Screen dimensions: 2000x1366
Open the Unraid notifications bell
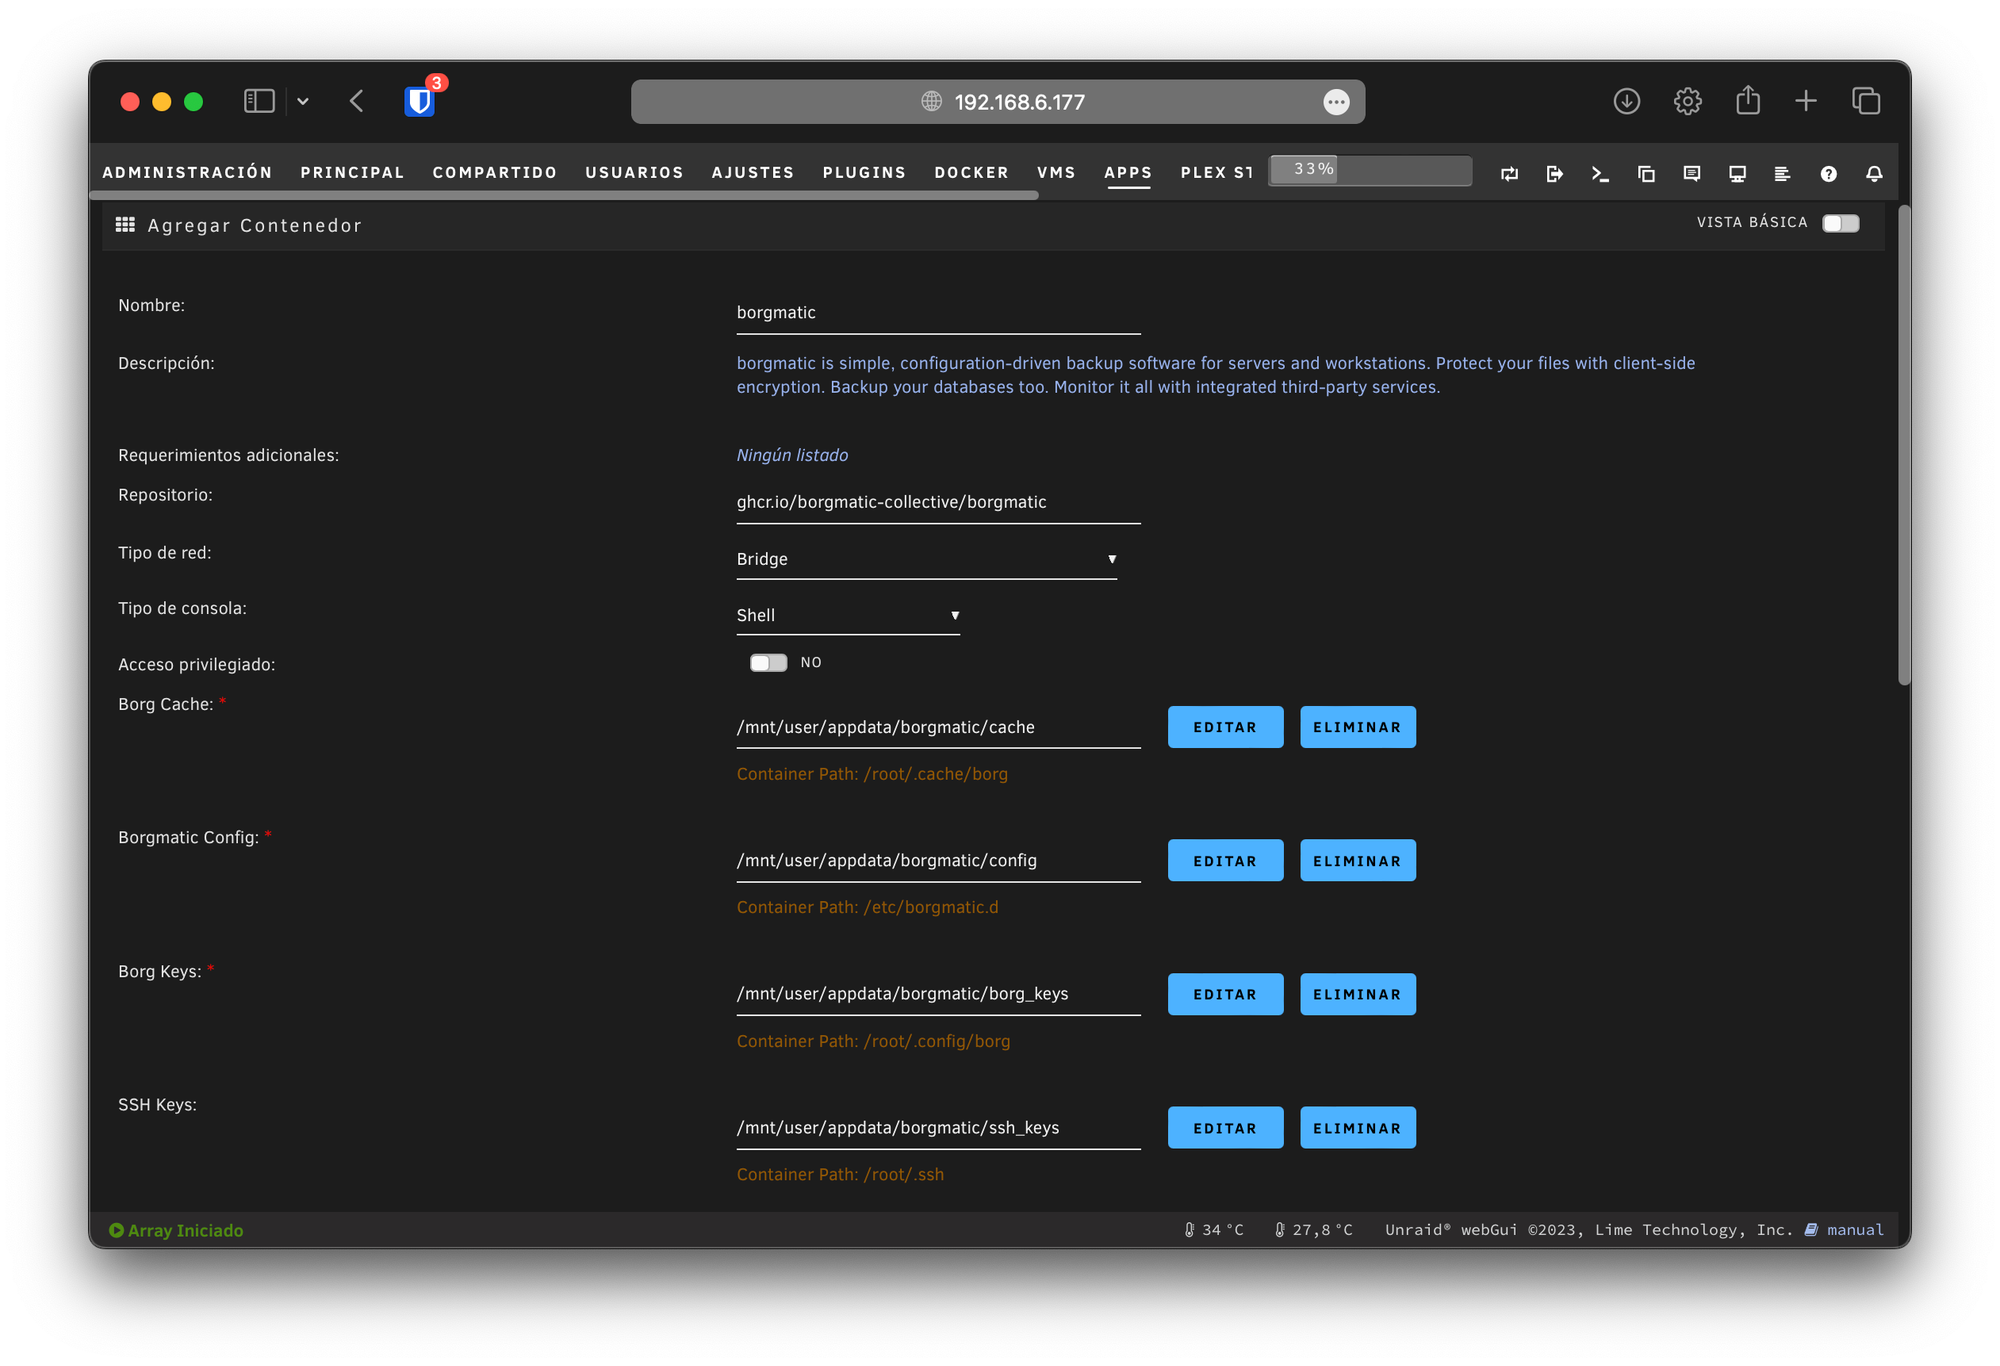coord(1875,174)
